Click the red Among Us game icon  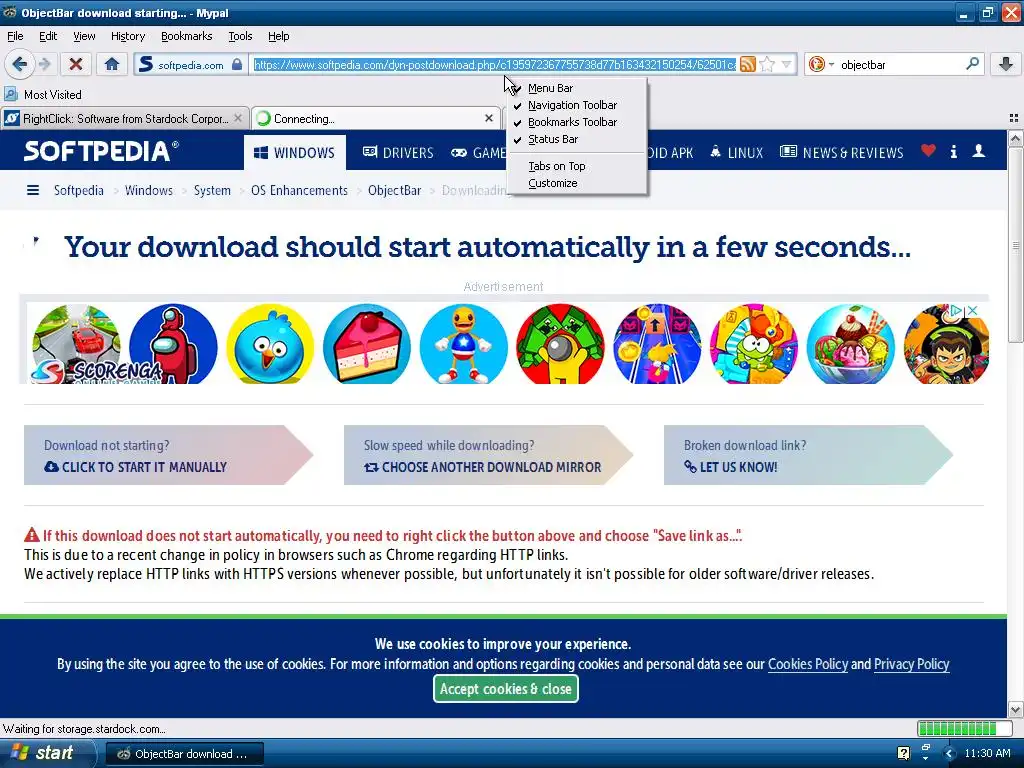(173, 344)
